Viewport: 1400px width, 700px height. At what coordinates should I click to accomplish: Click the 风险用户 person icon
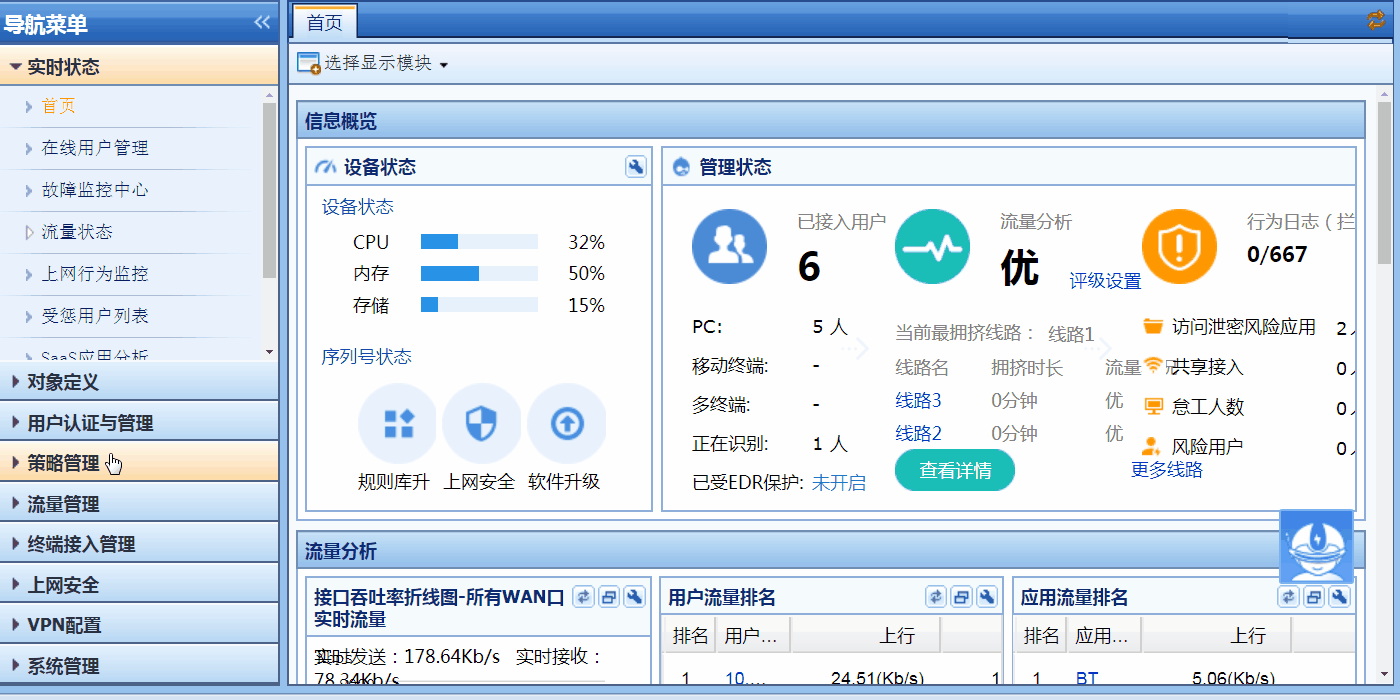point(1152,446)
